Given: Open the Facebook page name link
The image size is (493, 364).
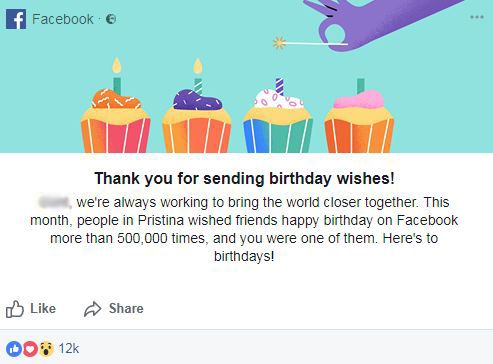Looking at the screenshot, I should point(63,19).
